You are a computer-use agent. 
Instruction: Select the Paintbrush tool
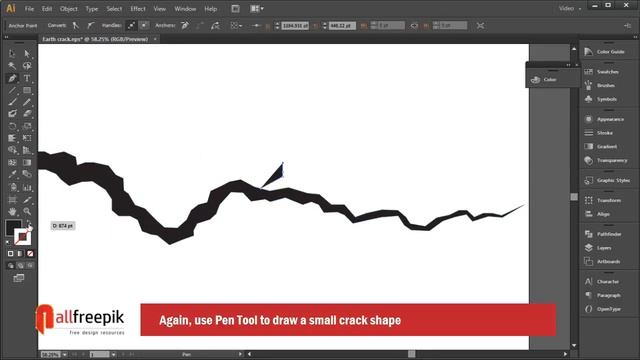tap(12, 102)
